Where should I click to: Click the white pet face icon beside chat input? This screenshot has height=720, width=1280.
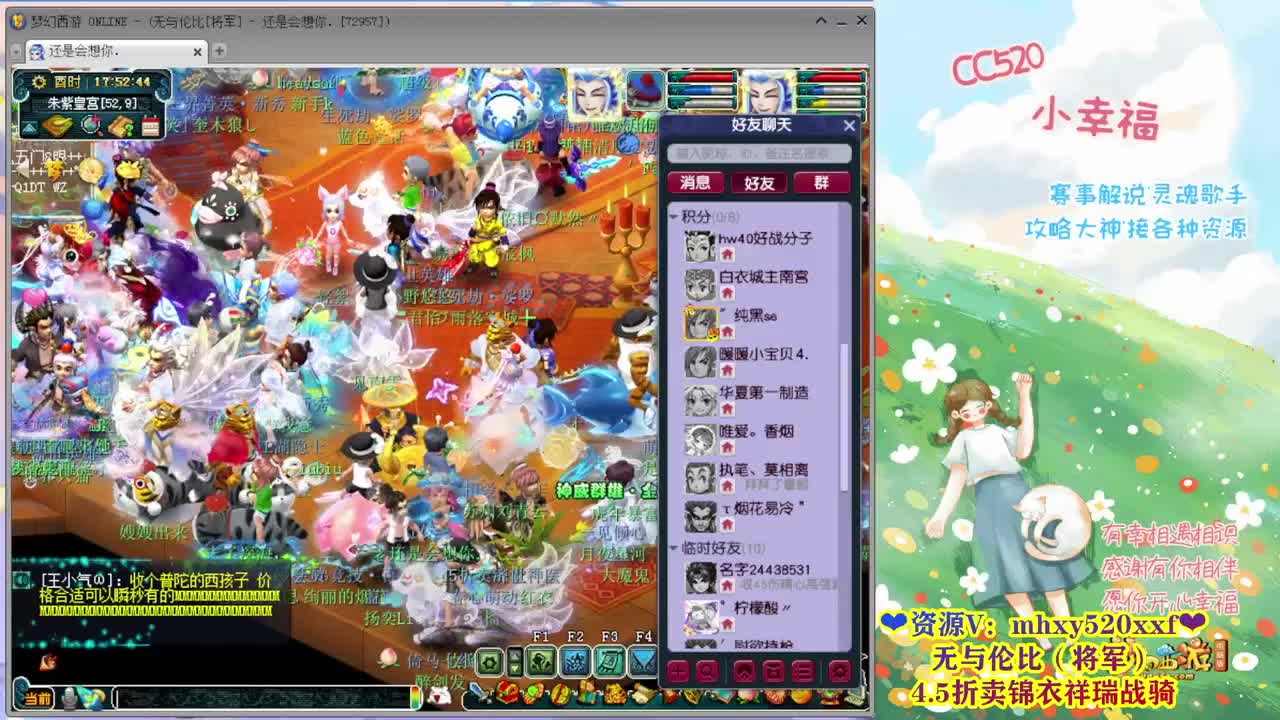click(439, 696)
